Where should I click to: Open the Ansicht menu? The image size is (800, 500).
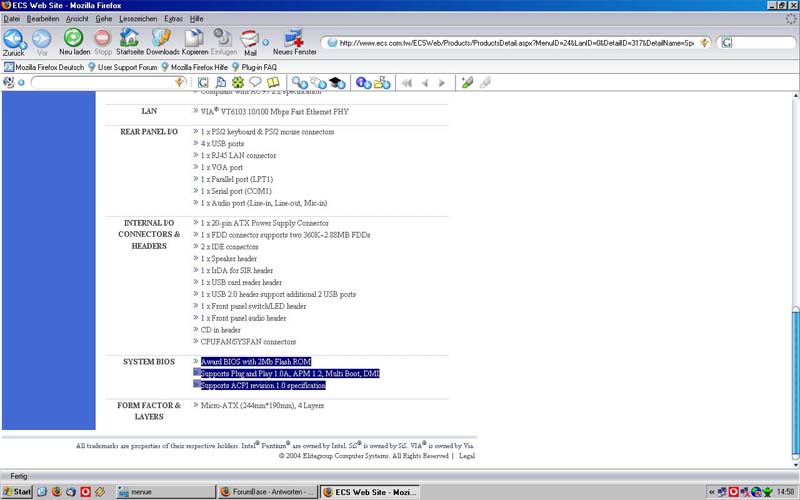point(77,19)
